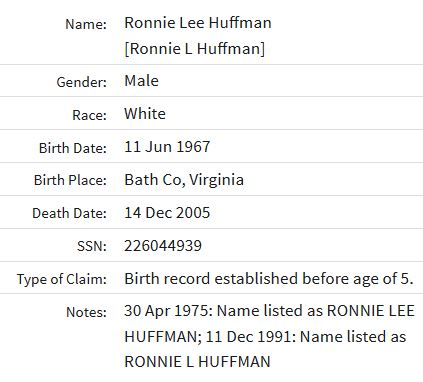Screen dimensions: 423x382
Task: Click the name Ronnie Lee Huffman
Action: tap(198, 23)
